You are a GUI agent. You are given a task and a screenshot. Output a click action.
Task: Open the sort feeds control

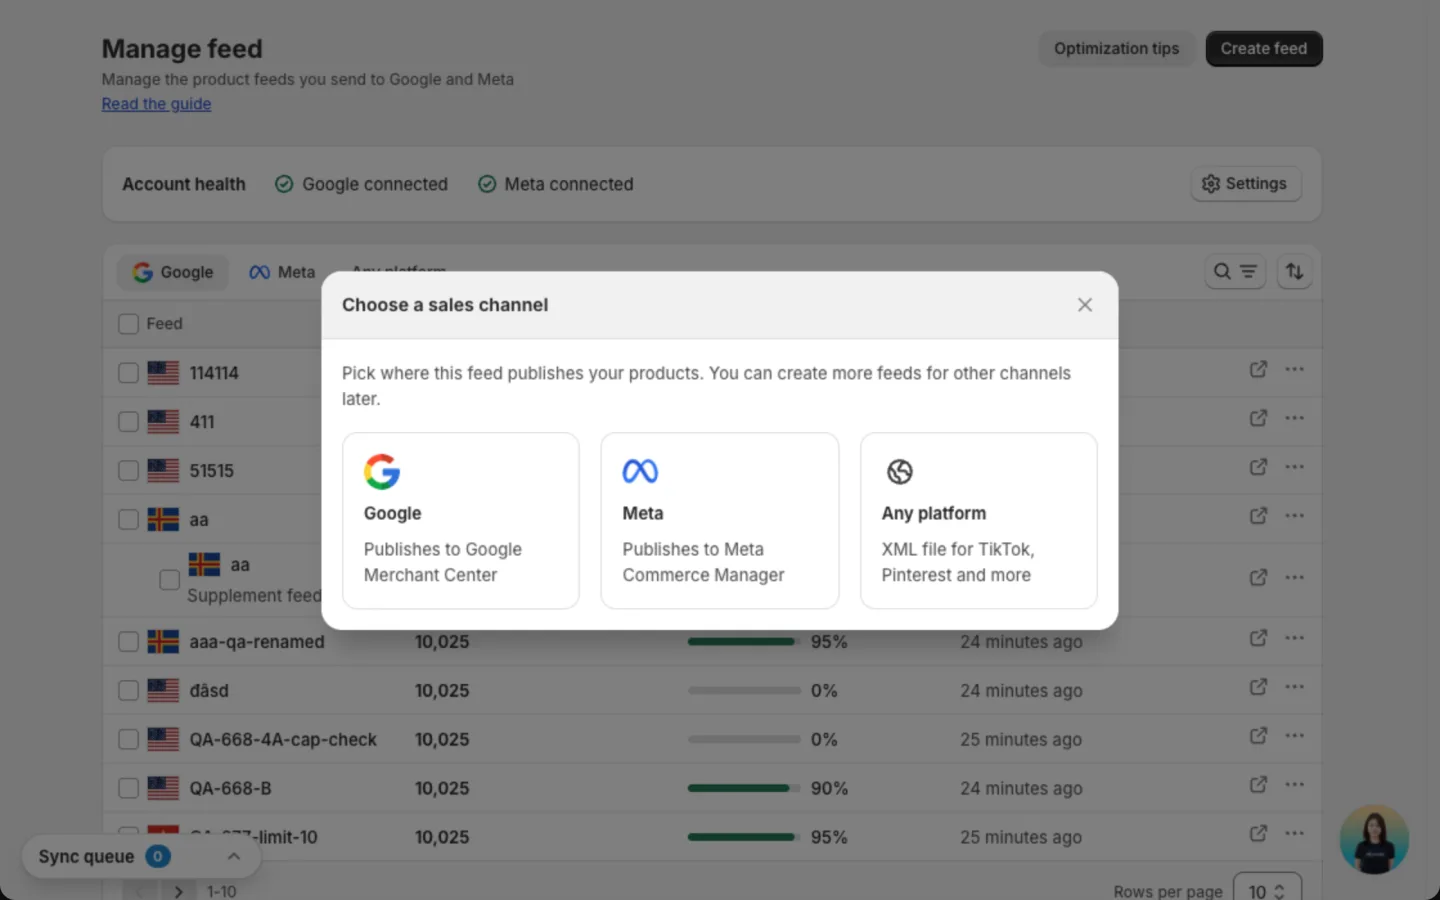(1294, 272)
